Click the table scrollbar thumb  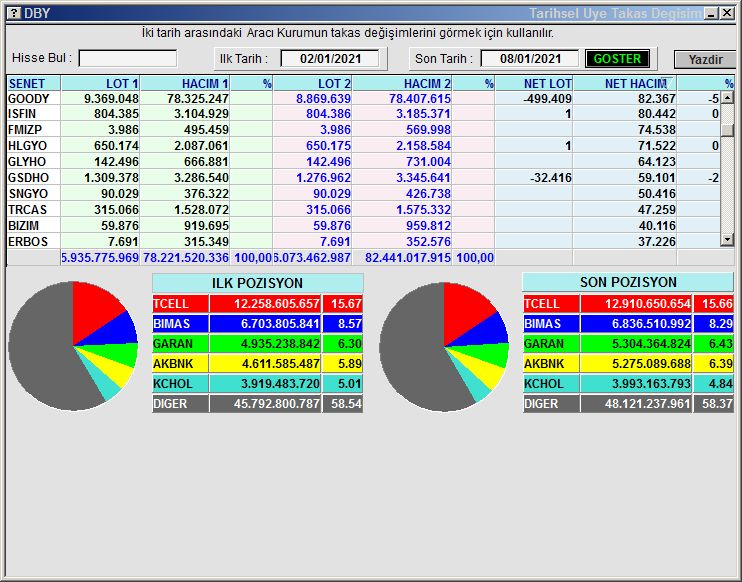click(727, 130)
